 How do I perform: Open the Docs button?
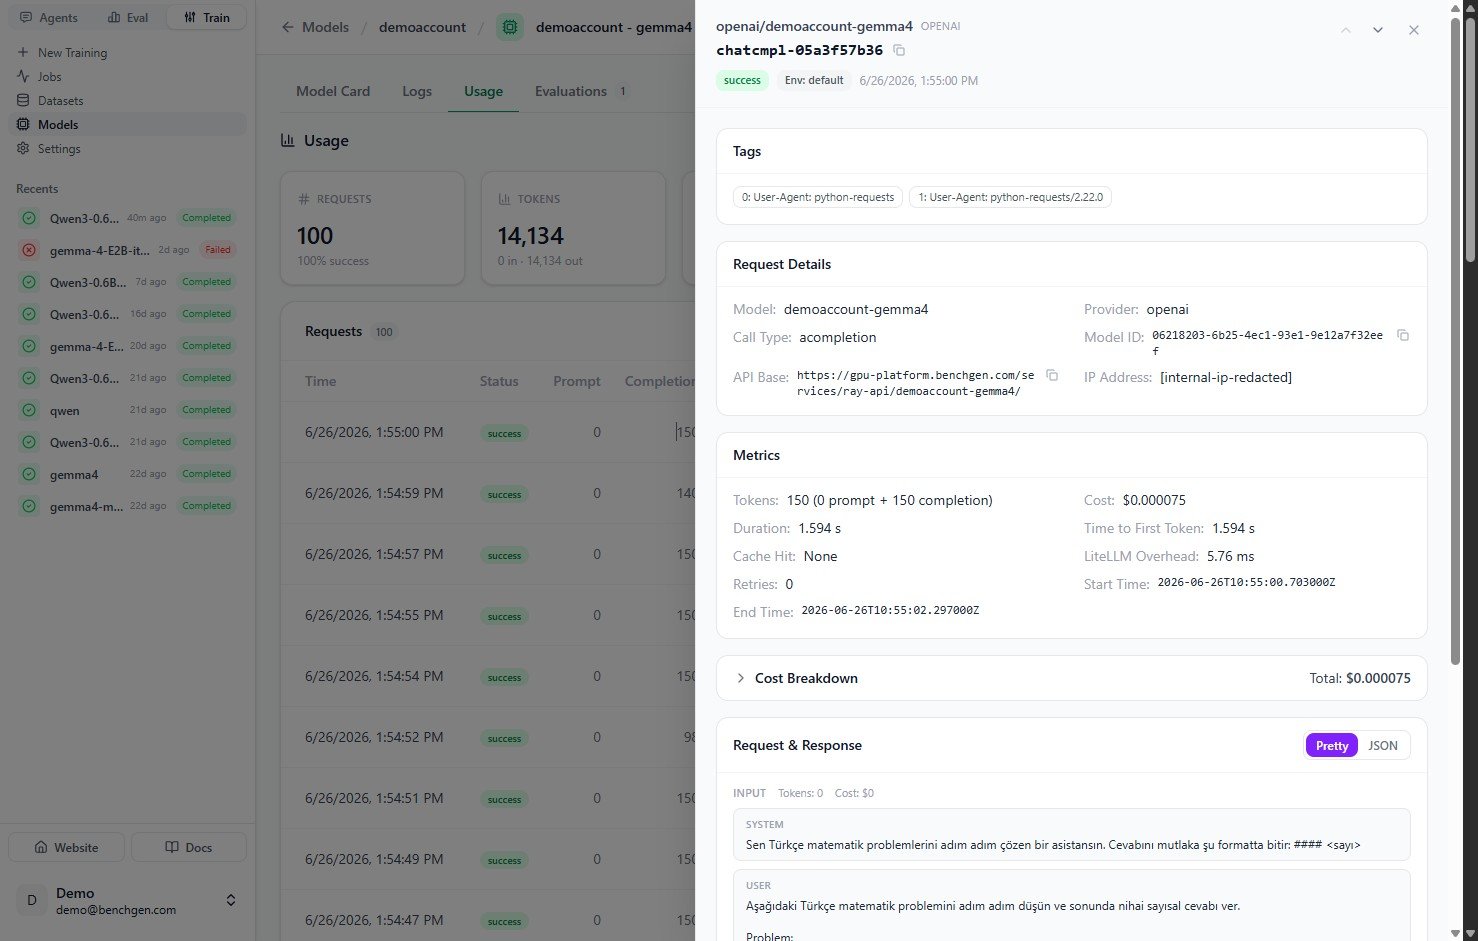click(x=189, y=847)
